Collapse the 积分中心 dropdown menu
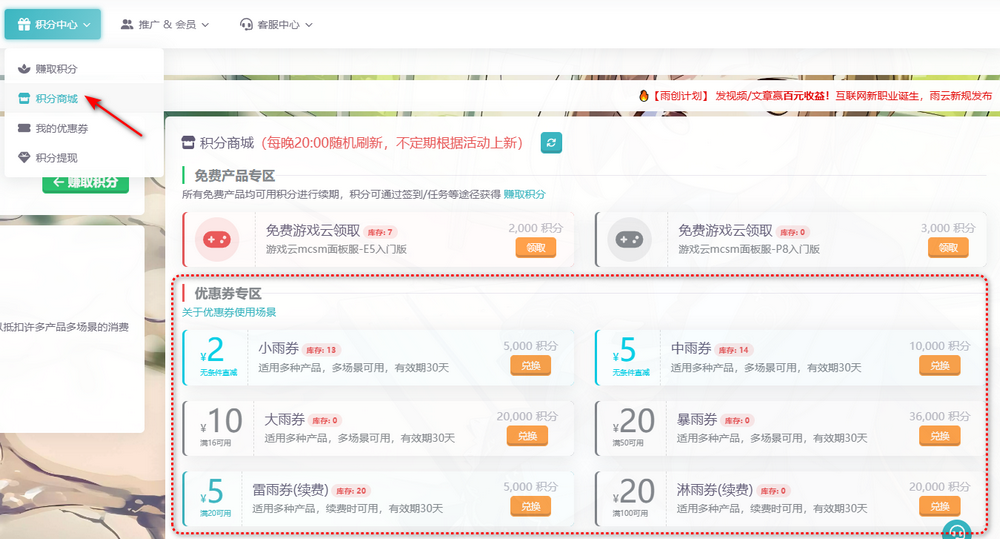Screen dimensions: 1000x539 pyautogui.click(x=52, y=24)
